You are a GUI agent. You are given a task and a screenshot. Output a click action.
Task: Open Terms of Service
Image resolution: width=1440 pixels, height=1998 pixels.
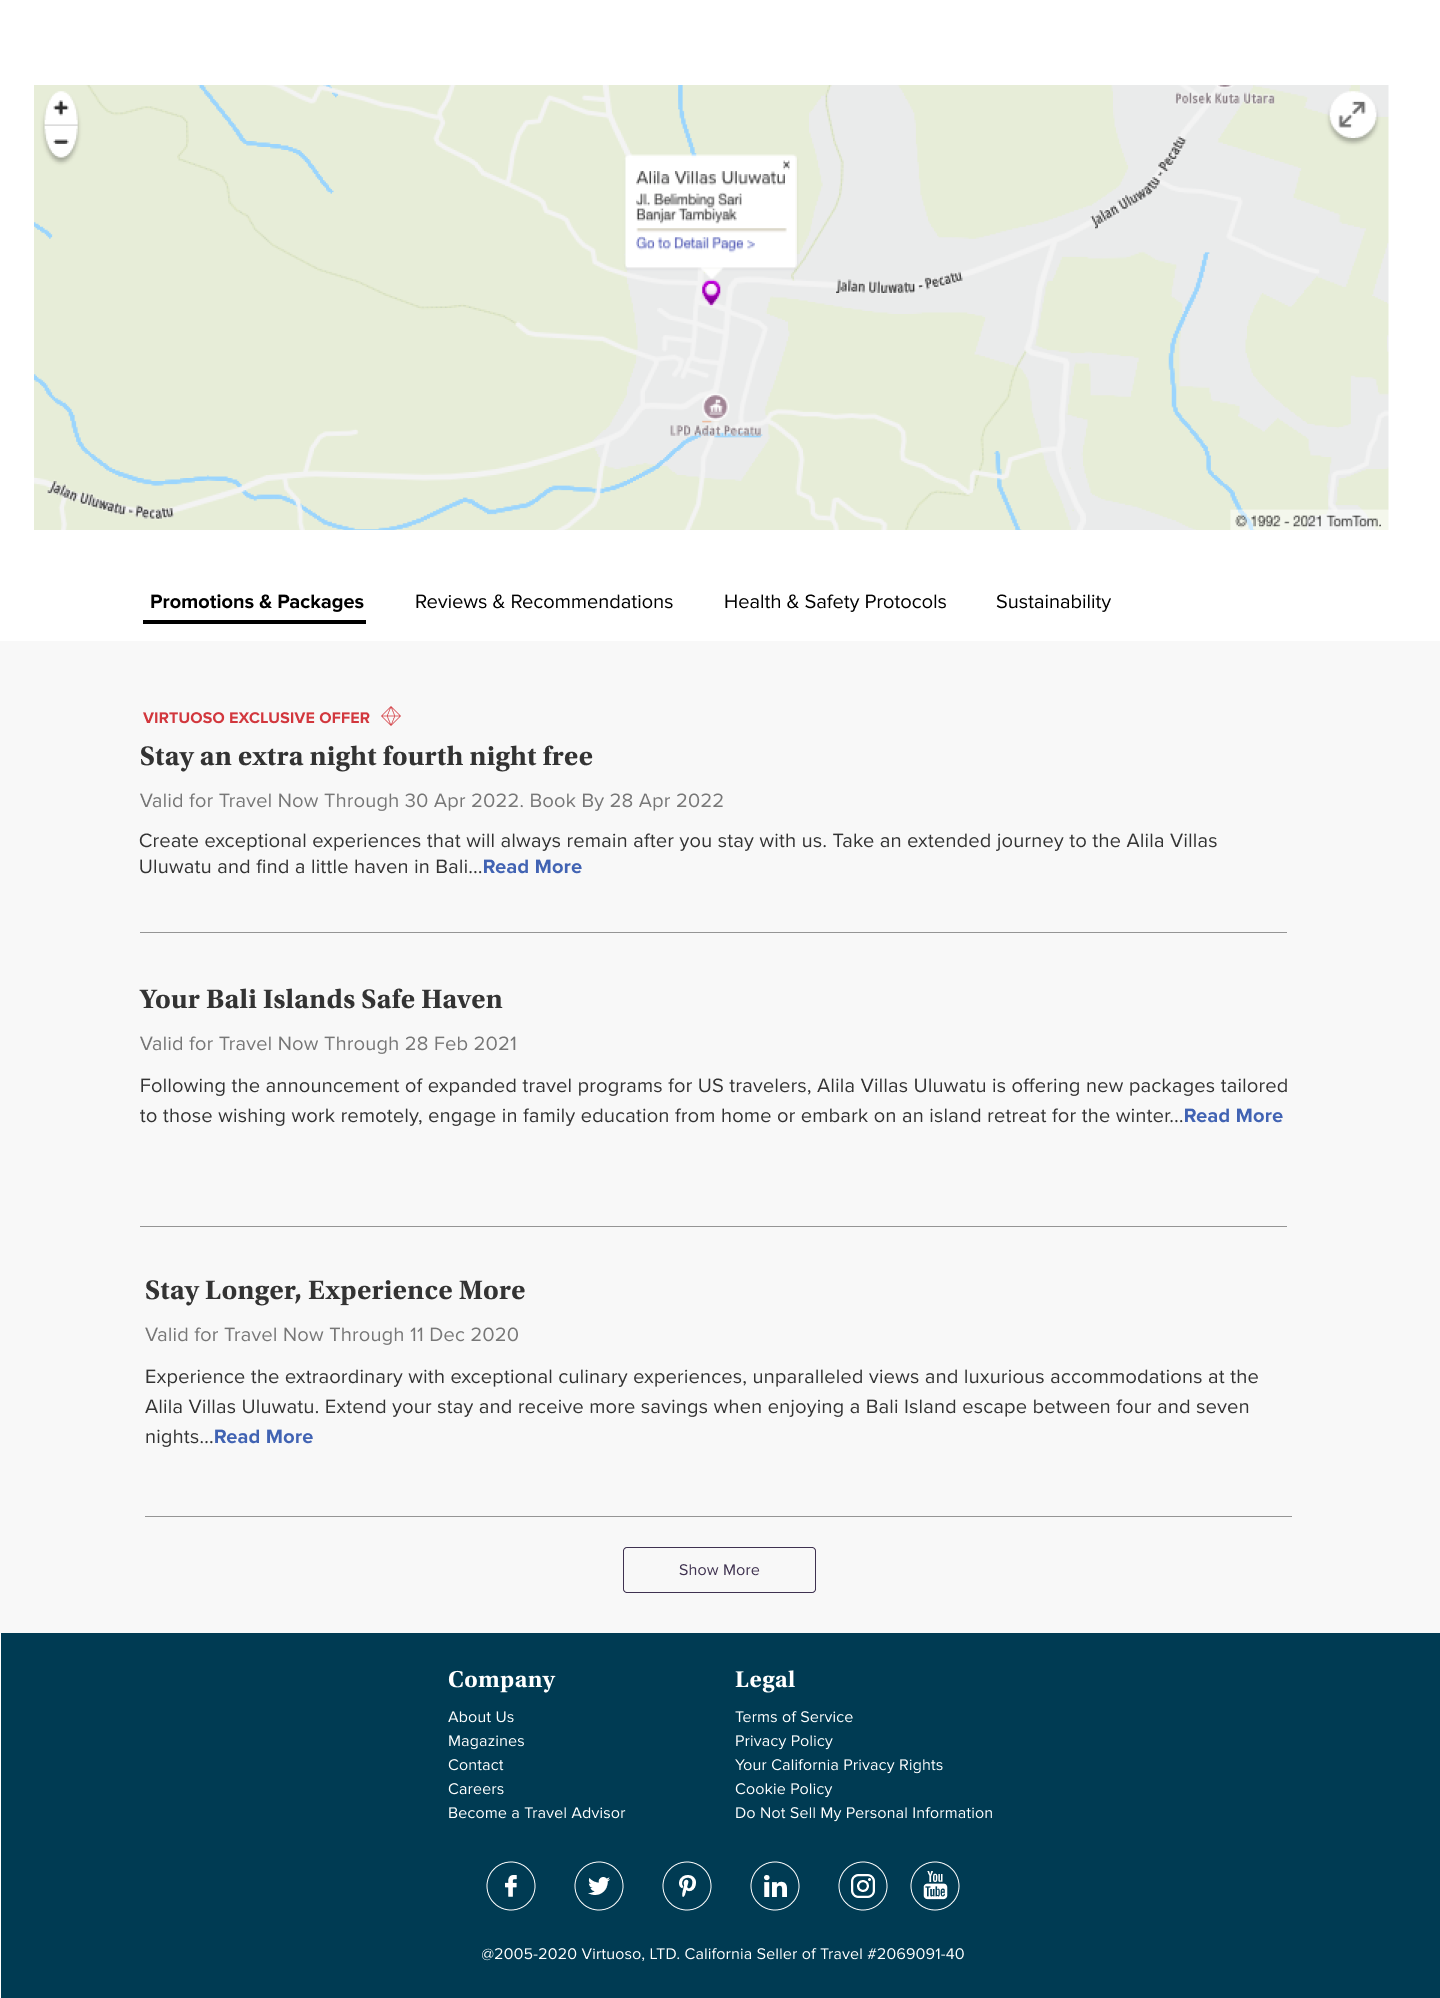coord(794,1717)
